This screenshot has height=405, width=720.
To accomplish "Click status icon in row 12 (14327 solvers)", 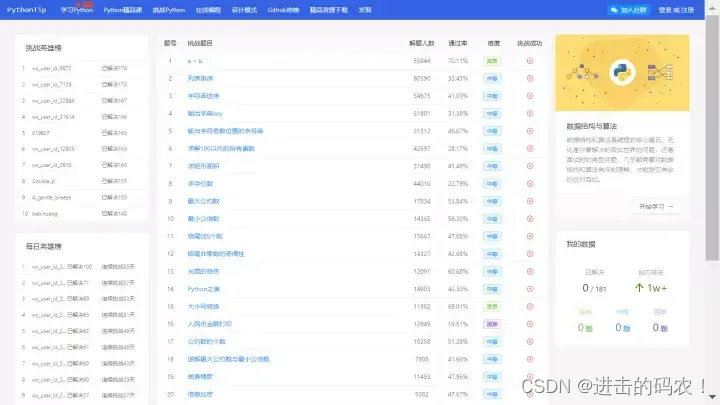I will point(530,253).
